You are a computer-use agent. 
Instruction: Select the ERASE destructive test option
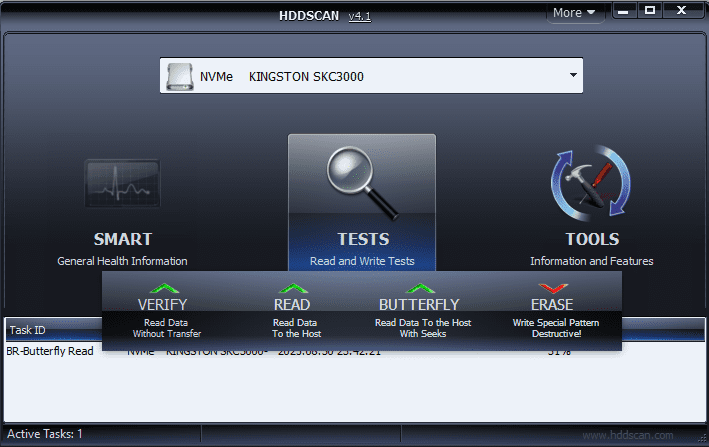[554, 311]
